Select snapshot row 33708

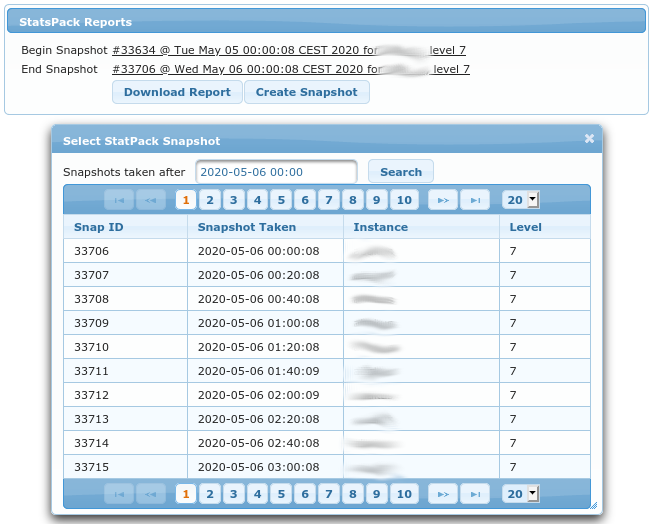coord(327,299)
